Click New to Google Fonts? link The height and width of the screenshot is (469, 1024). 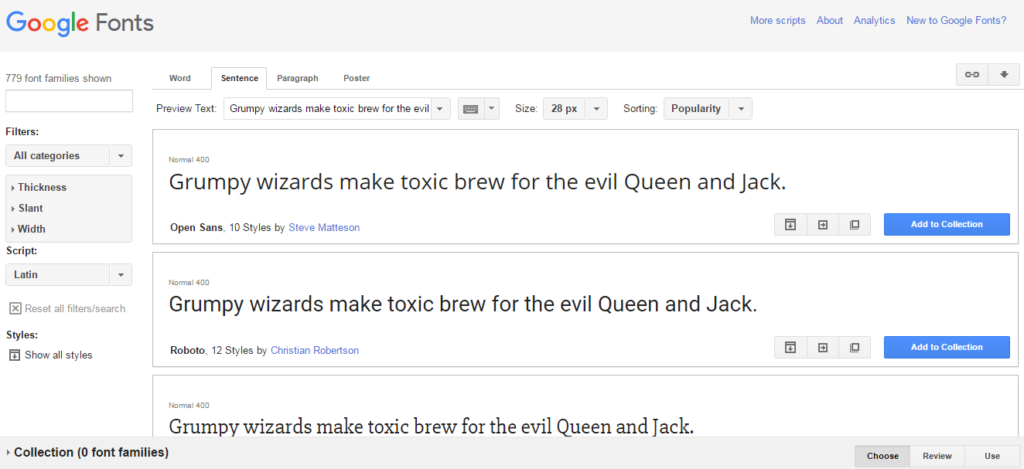click(956, 21)
